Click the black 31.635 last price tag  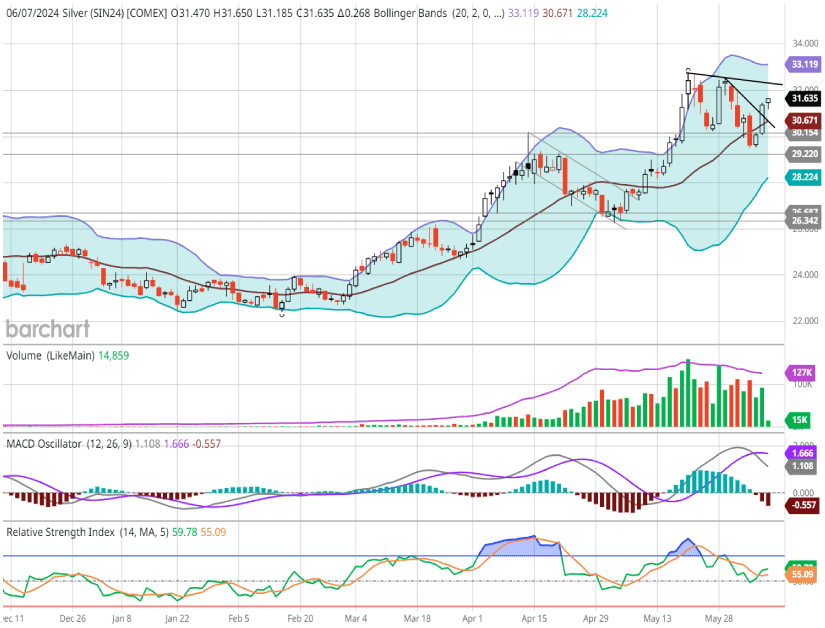[804, 98]
